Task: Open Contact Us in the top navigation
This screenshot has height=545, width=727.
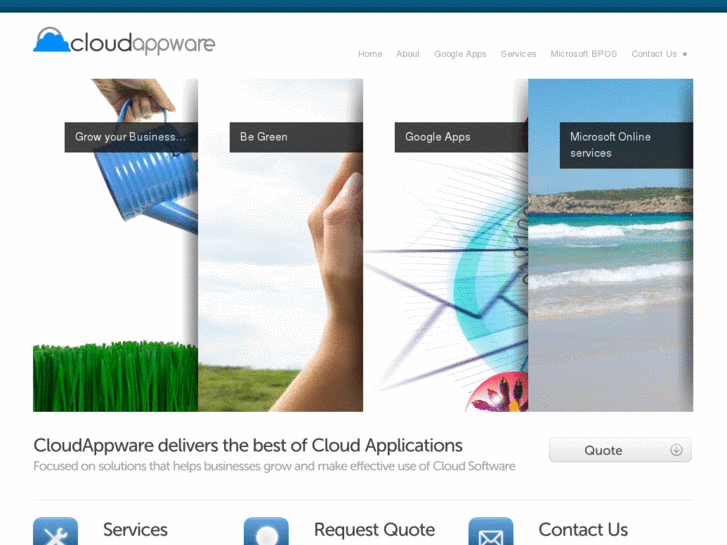Action: (x=654, y=54)
